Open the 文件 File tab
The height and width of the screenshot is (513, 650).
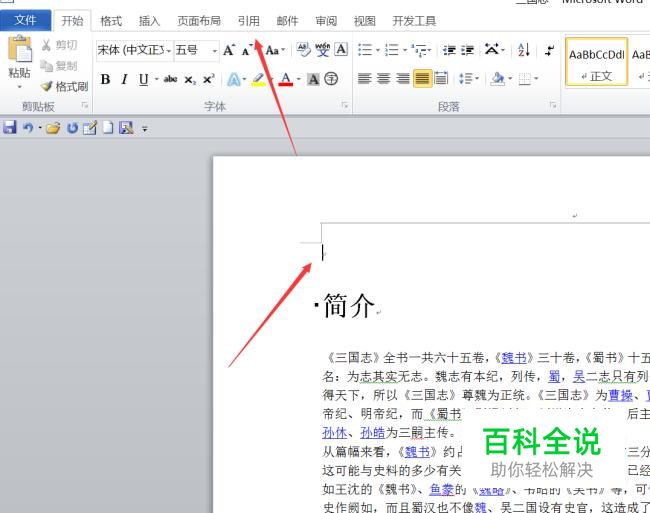click(25, 20)
